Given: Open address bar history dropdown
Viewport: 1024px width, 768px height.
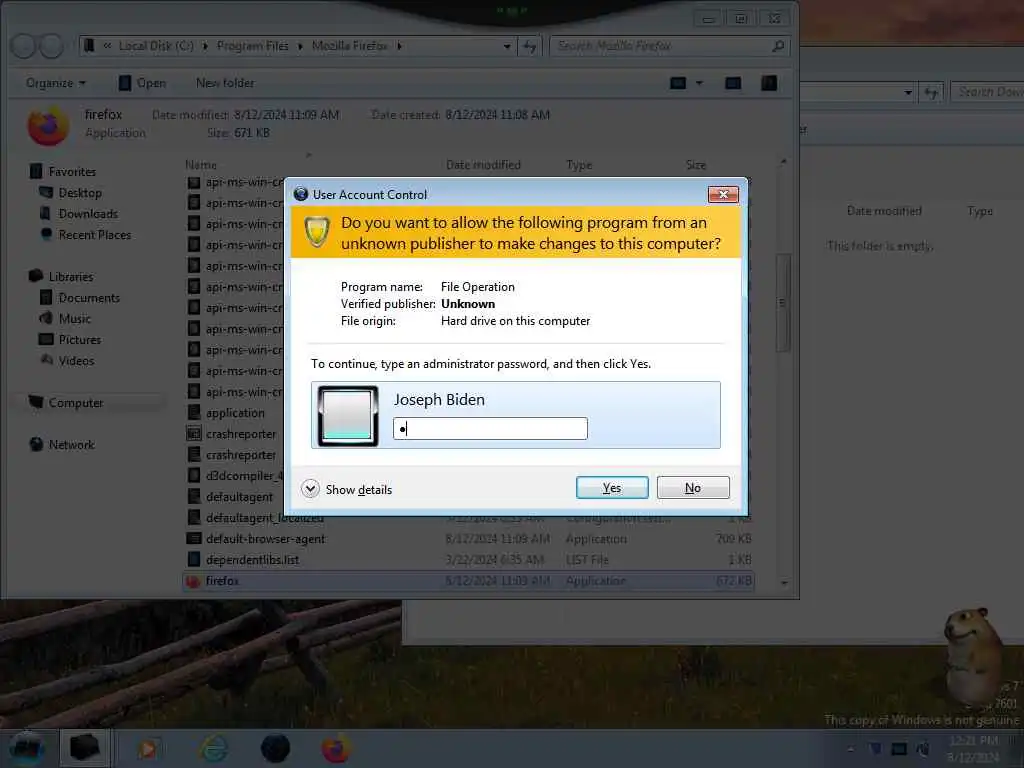Looking at the screenshot, I should (507, 46).
